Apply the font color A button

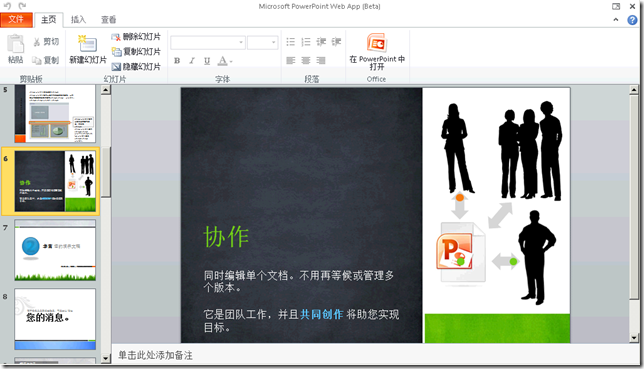(222, 61)
